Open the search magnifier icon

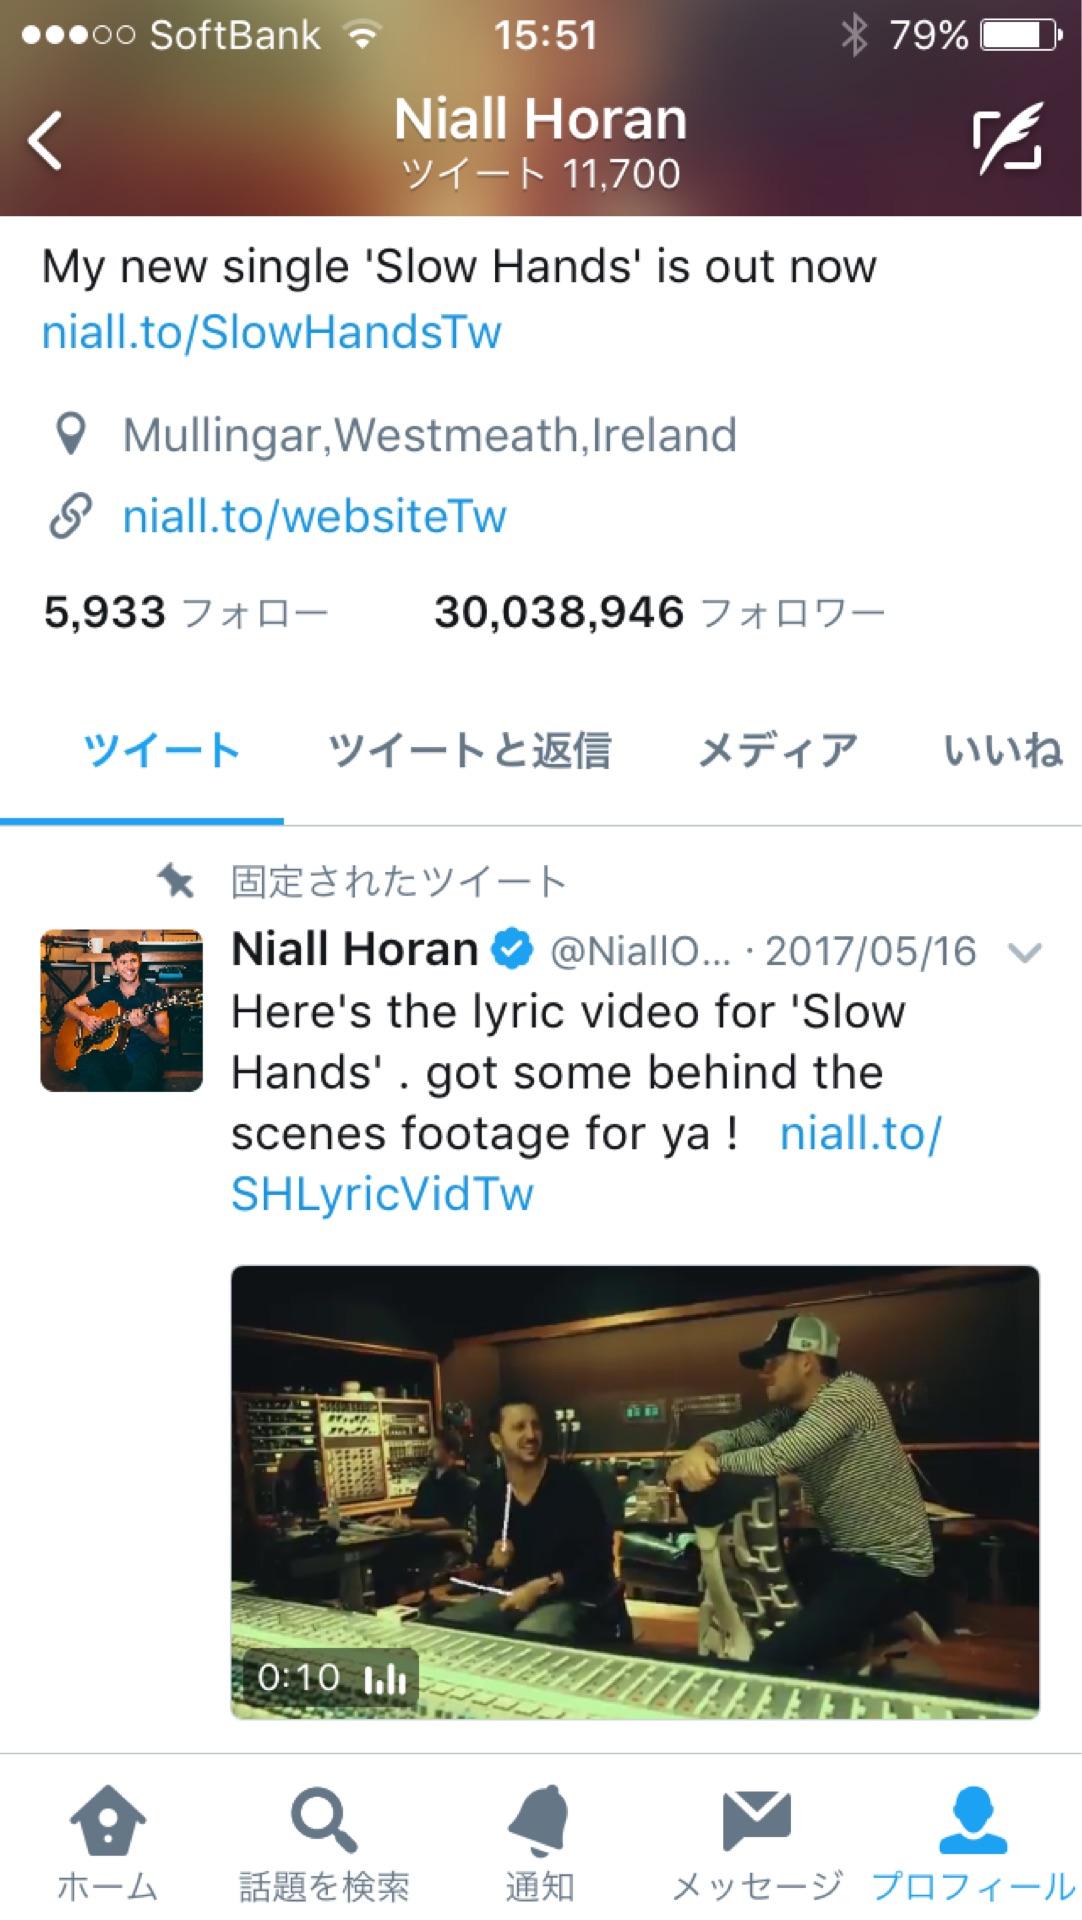(323, 1820)
